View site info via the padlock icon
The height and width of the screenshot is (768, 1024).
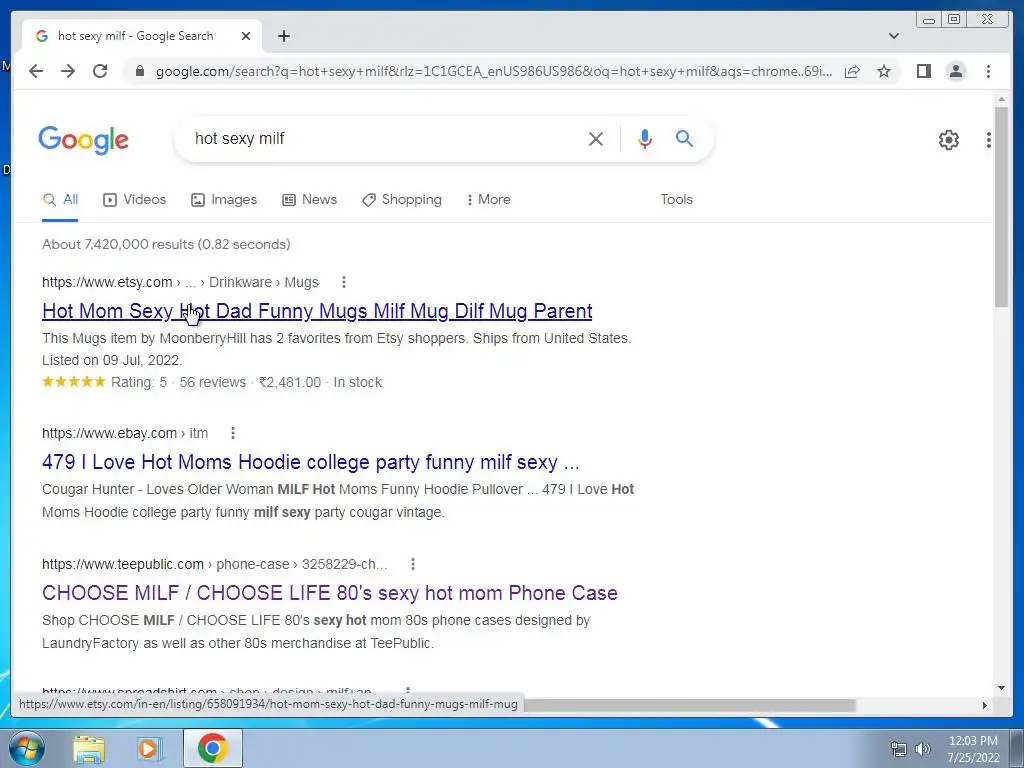tap(140, 71)
